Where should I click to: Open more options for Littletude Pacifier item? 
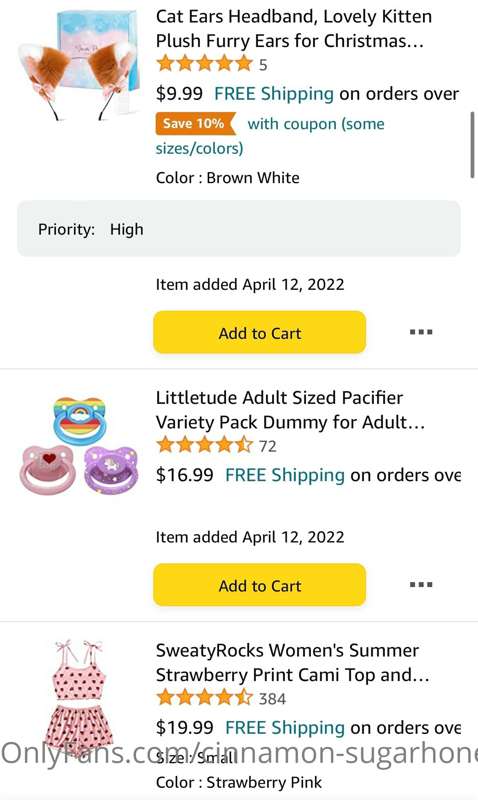pos(421,585)
